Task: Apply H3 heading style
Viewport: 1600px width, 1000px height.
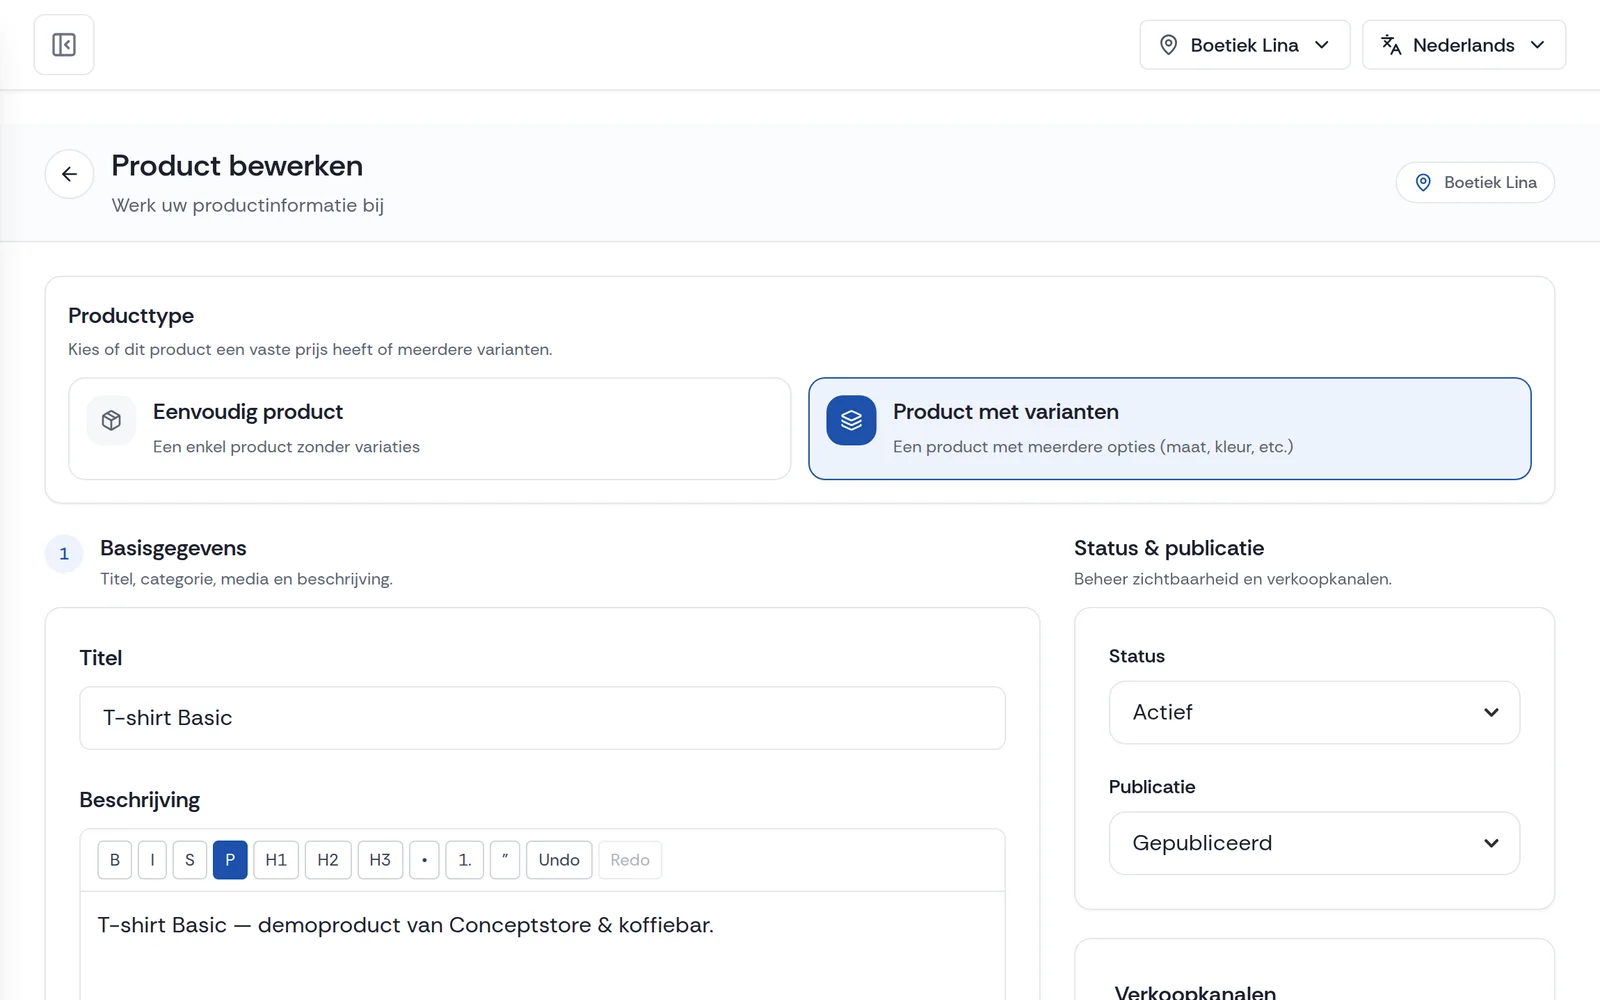Action: click(x=380, y=860)
